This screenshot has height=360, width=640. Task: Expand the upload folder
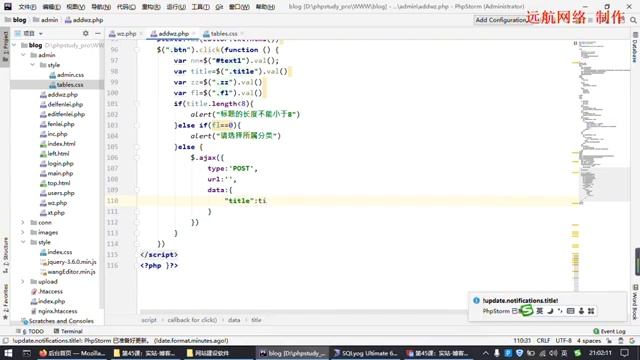click(x=23, y=282)
